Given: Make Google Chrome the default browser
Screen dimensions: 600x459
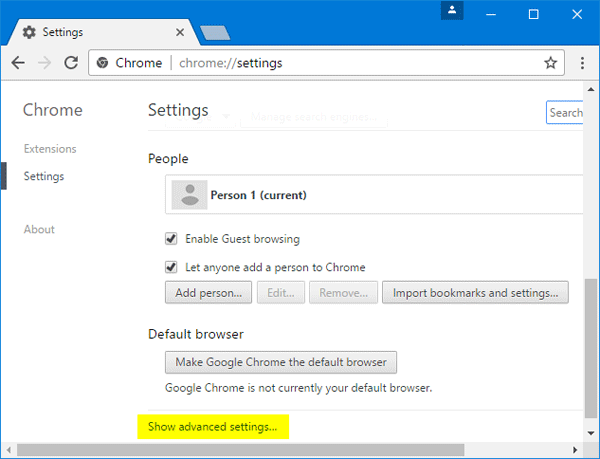Looking at the screenshot, I should [281, 361].
